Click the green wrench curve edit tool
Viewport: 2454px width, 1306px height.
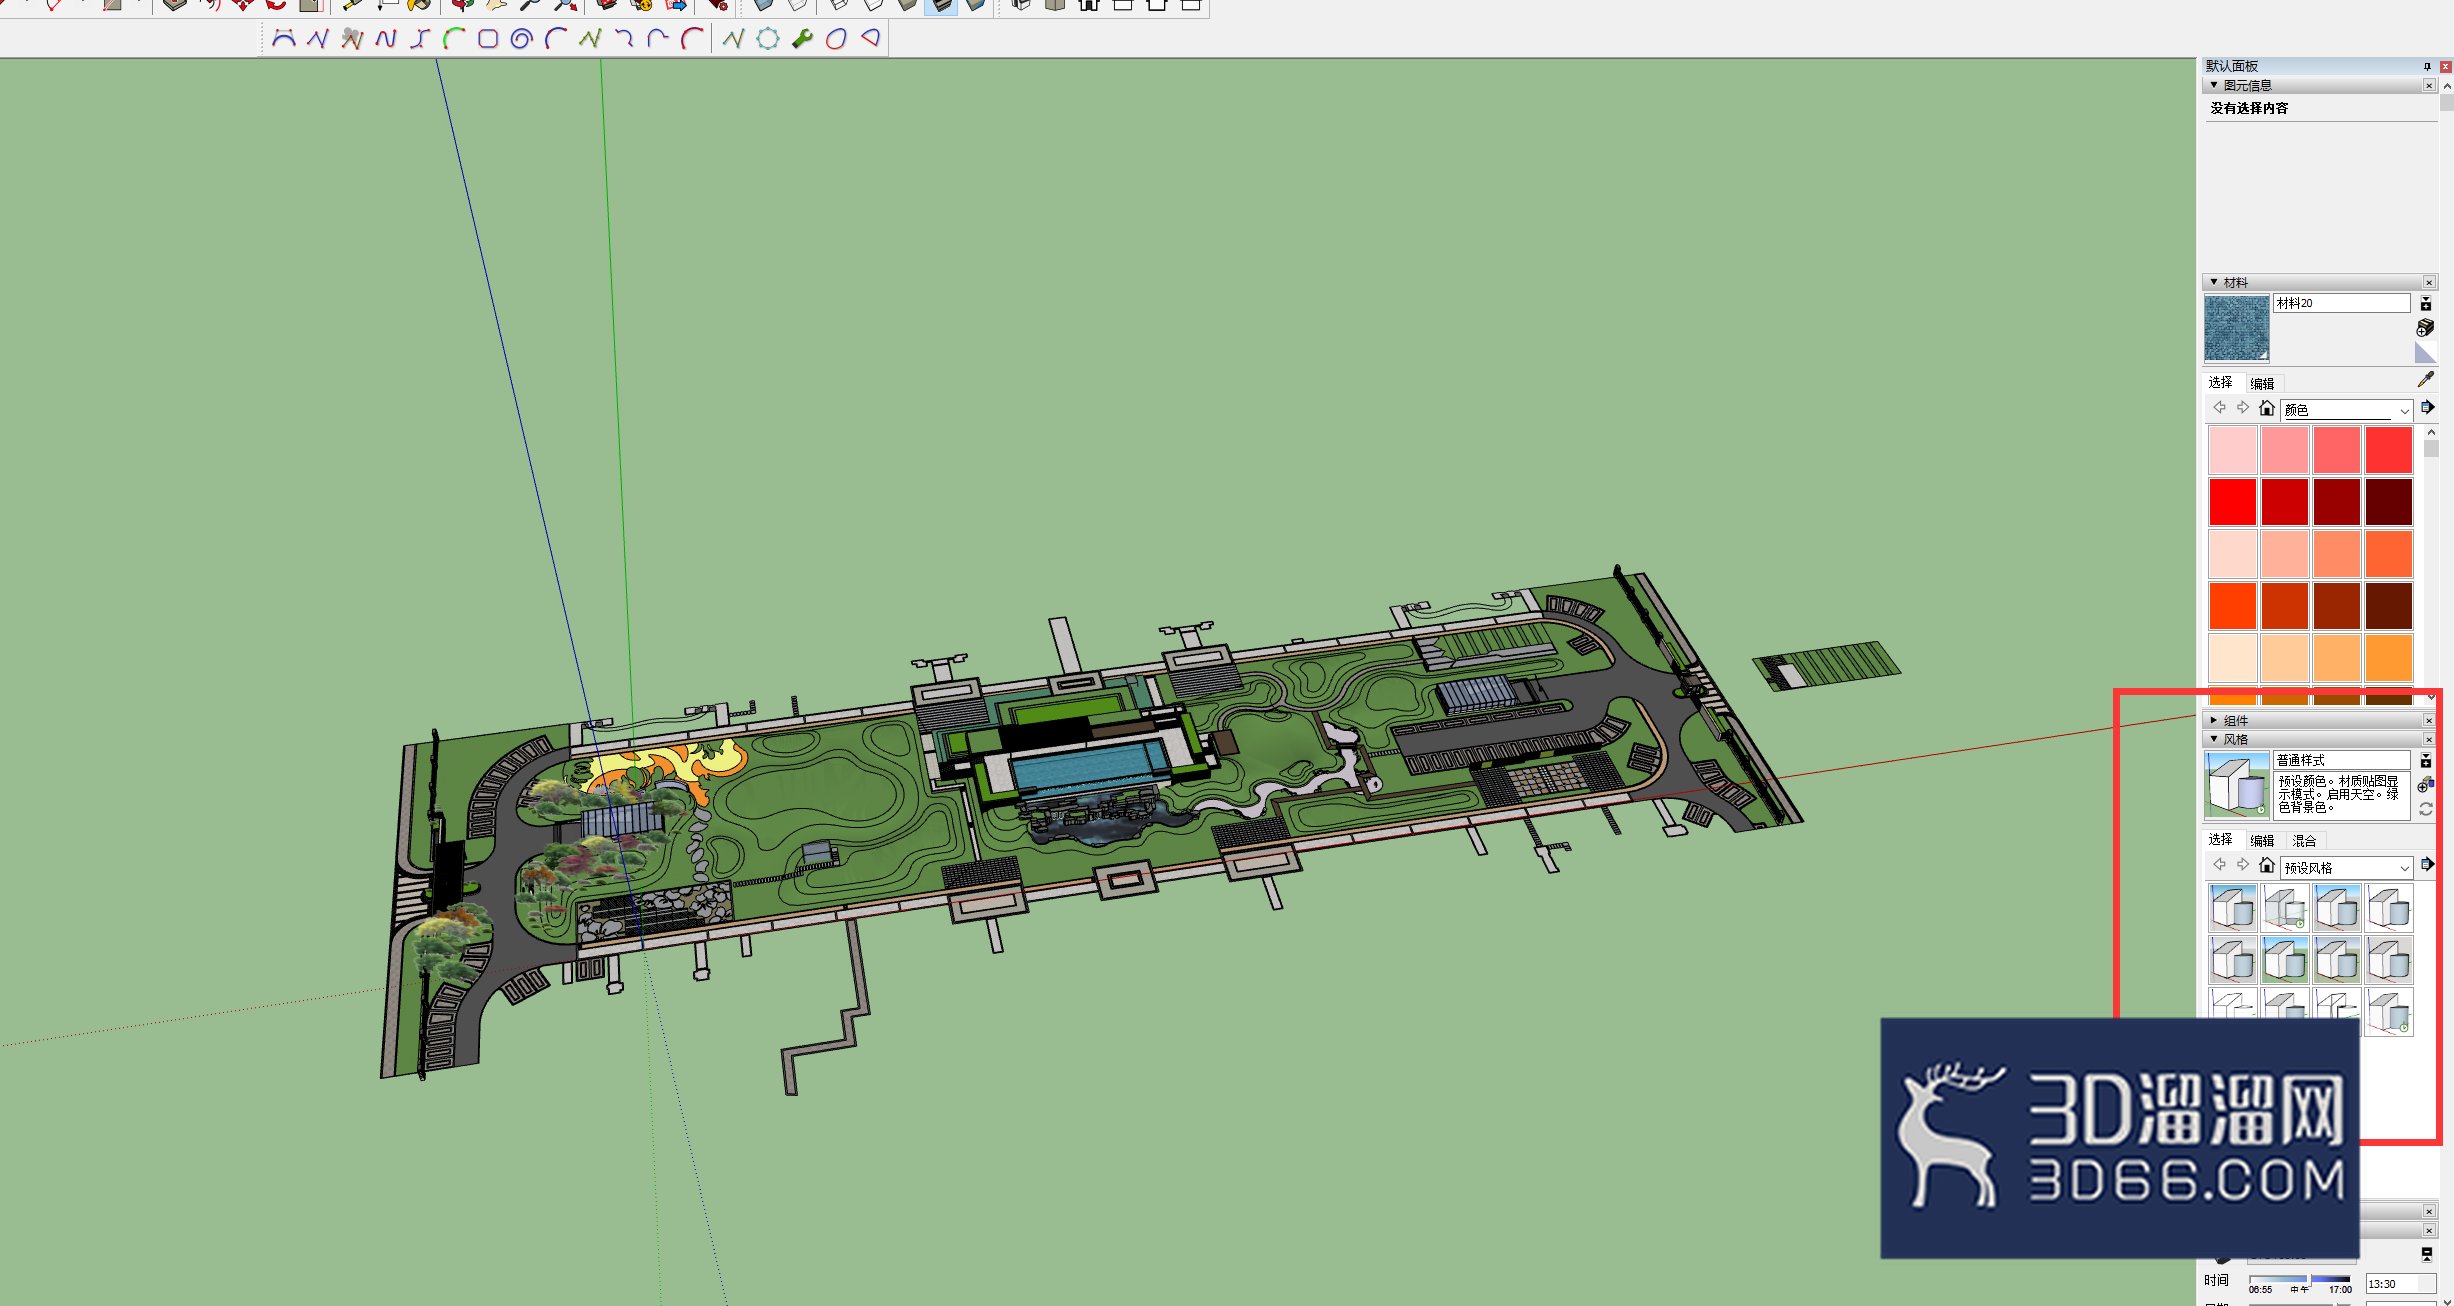click(x=802, y=39)
